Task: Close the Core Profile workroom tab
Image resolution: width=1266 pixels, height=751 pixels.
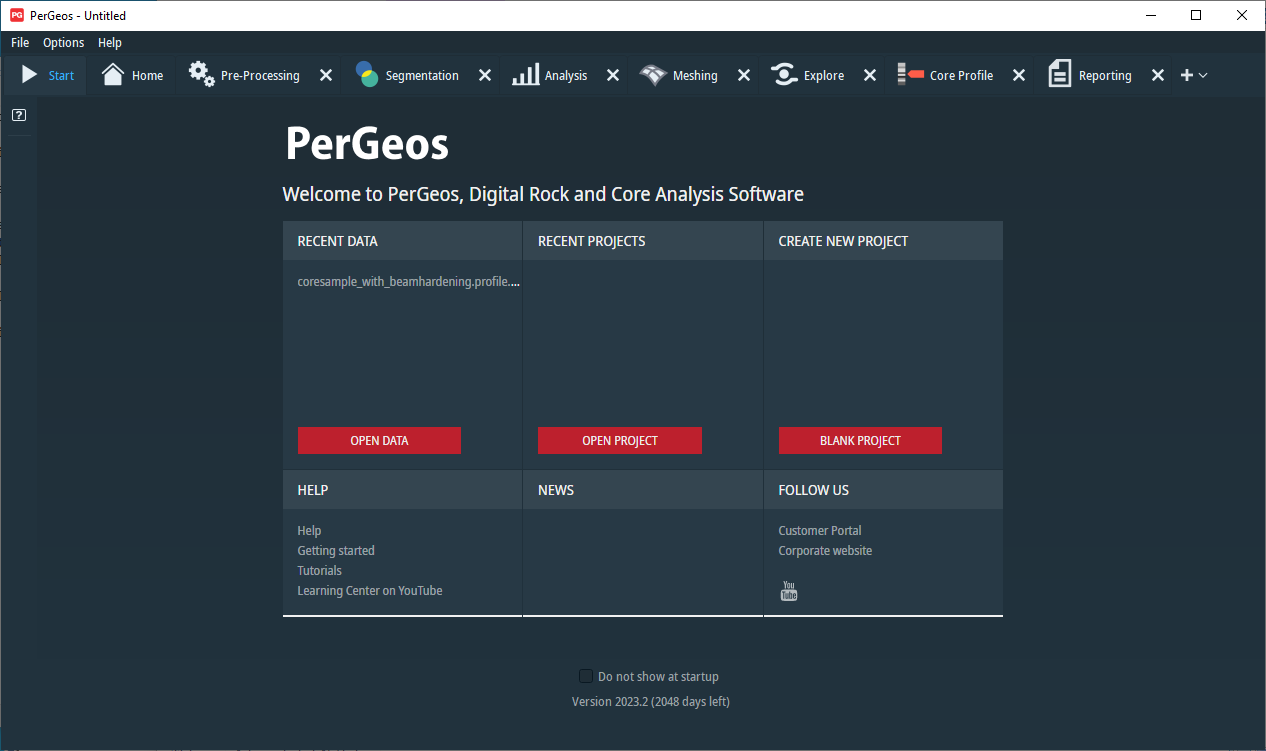Action: (1019, 75)
